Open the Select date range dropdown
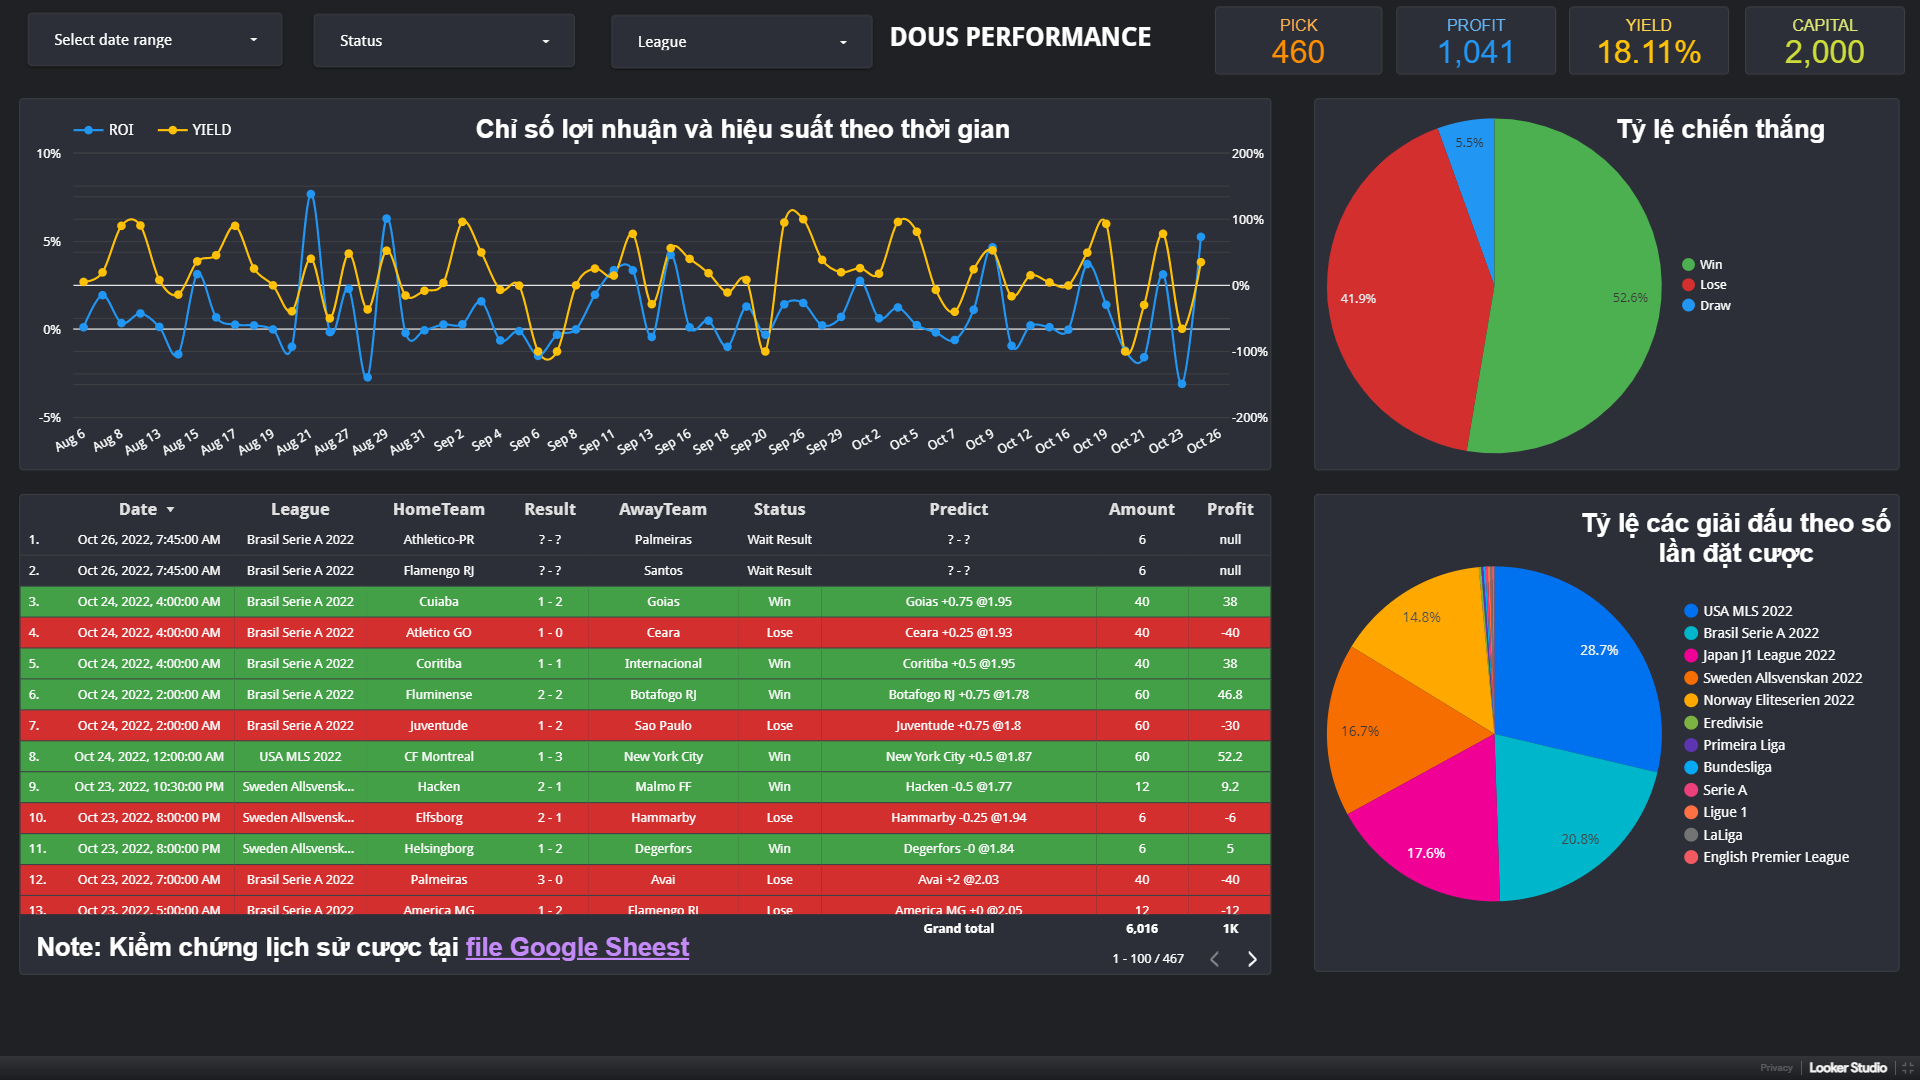This screenshot has width=1920, height=1080. coord(155,40)
